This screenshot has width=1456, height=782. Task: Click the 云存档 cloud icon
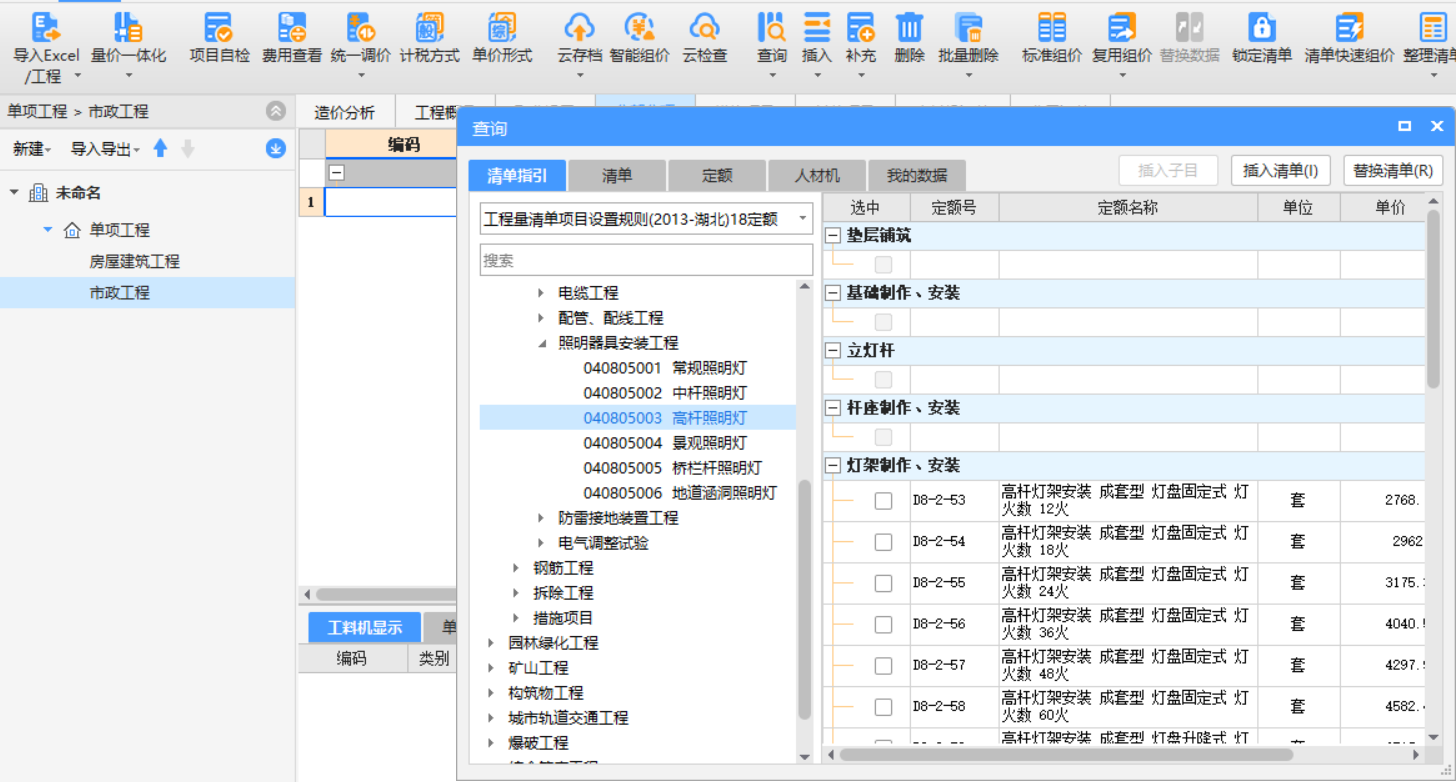pyautogui.click(x=580, y=27)
